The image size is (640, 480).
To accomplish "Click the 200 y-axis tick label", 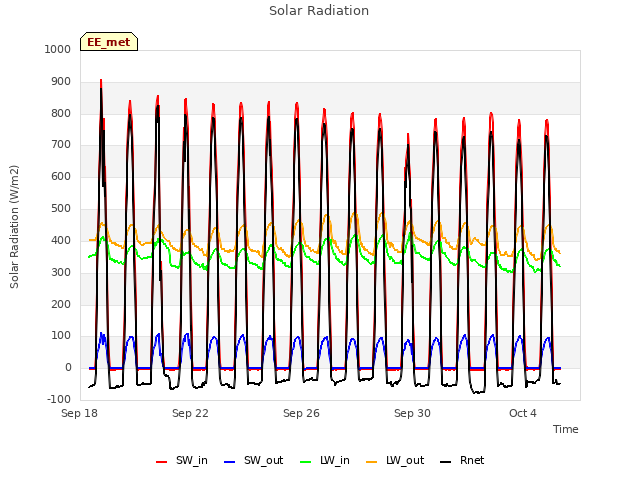I will point(61,304).
